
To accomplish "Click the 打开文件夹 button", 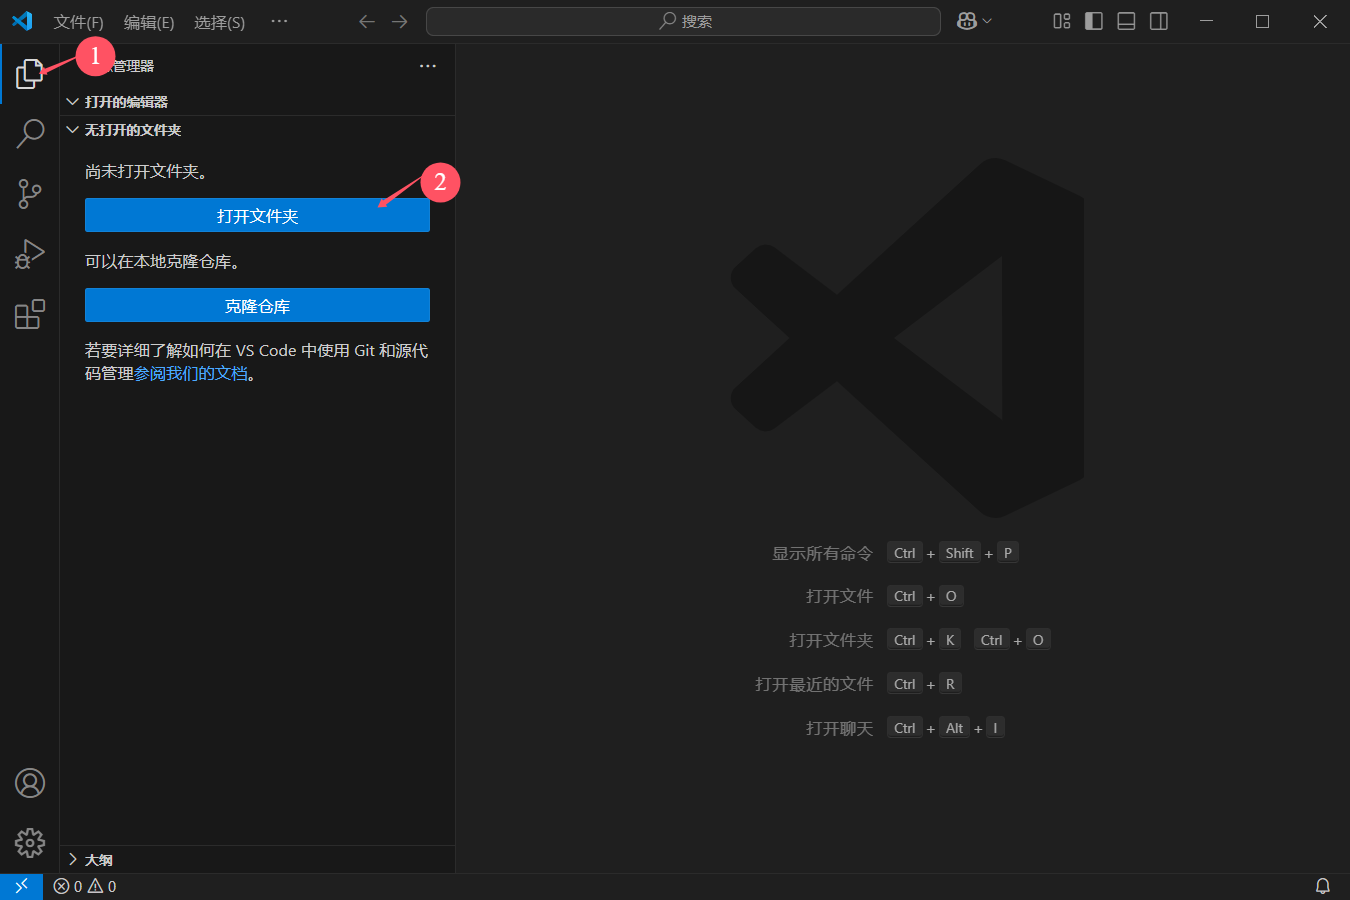I will [257, 215].
